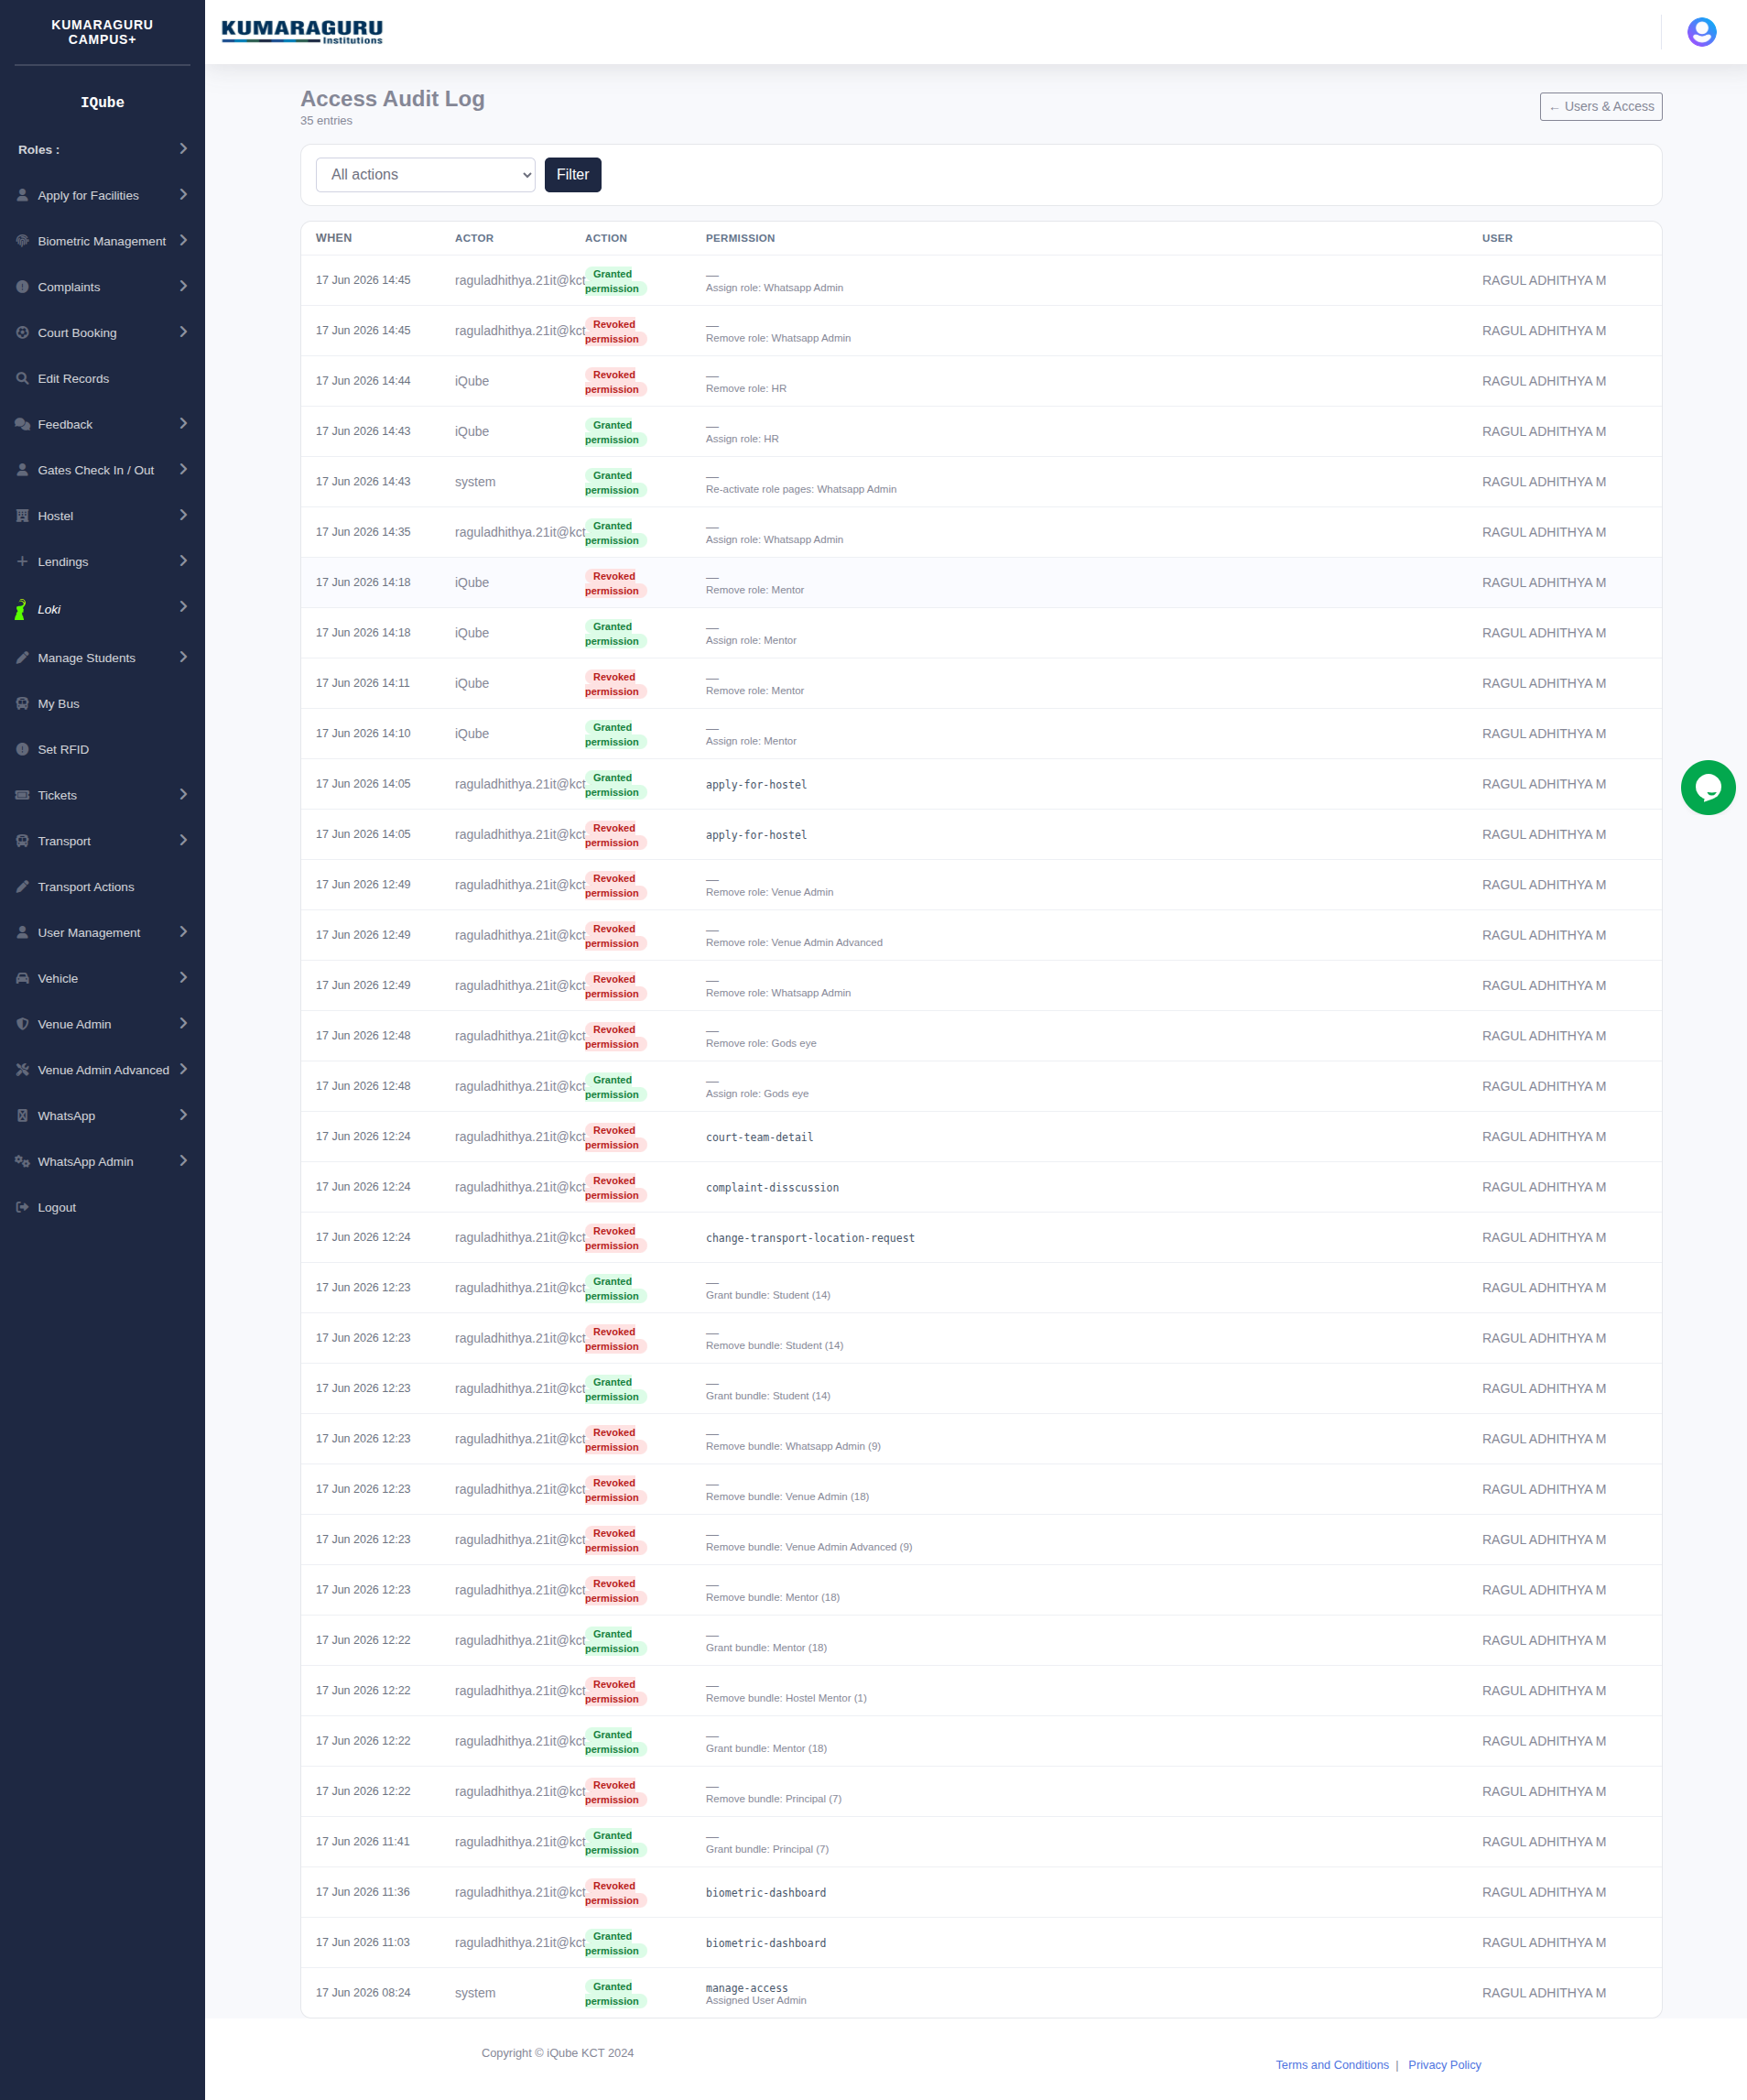Expand Biometric Management chevron
The height and width of the screenshot is (2100, 1747).
coord(183,241)
